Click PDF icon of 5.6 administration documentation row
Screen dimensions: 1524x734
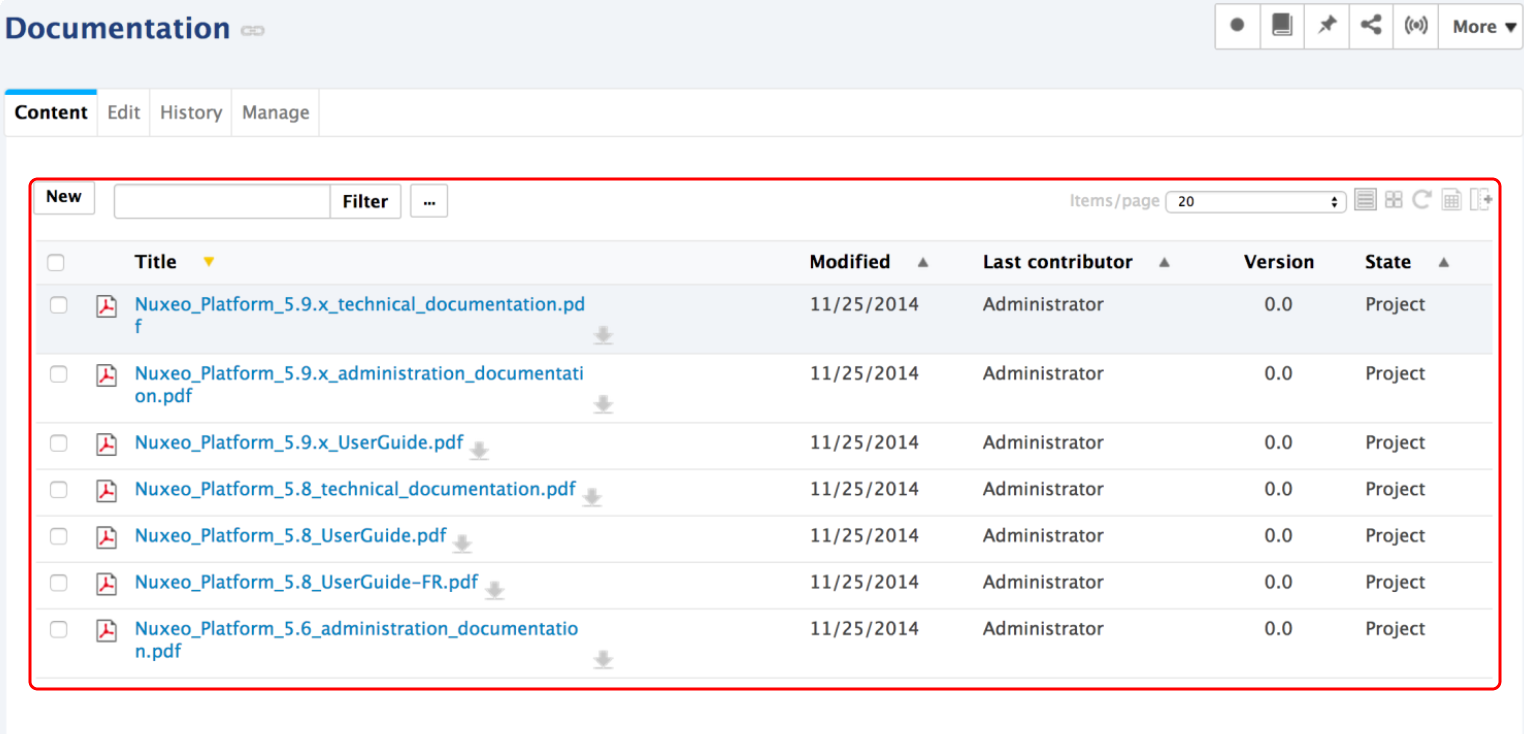tap(107, 630)
